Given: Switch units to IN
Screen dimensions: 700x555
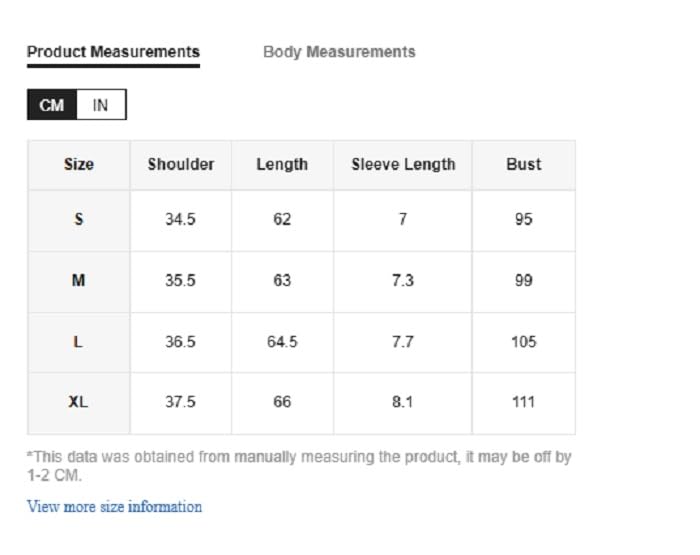Looking at the screenshot, I should click(101, 105).
